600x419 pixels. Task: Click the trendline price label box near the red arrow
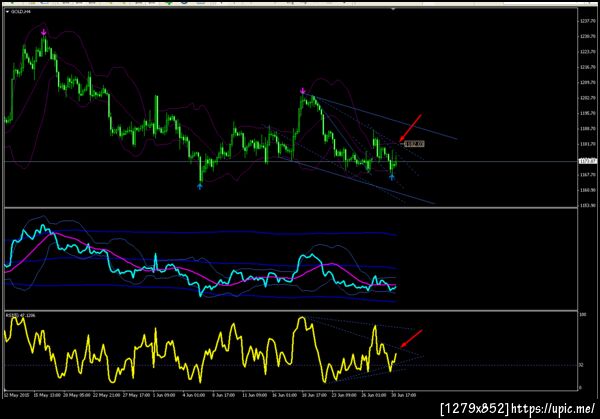point(414,144)
